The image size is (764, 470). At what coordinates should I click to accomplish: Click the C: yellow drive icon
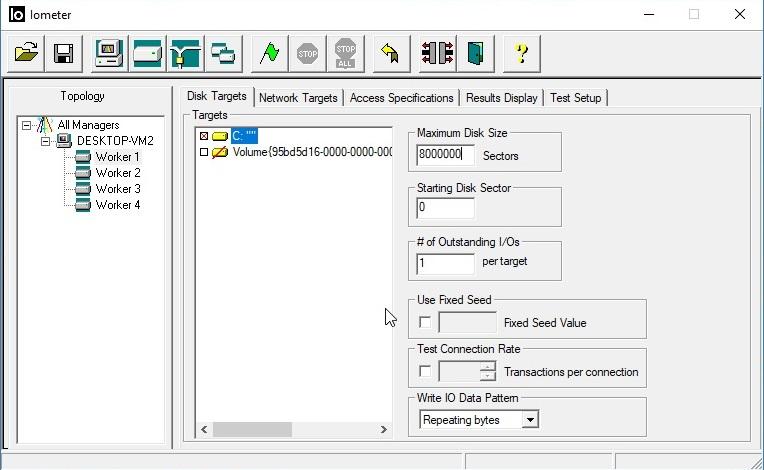coord(220,136)
